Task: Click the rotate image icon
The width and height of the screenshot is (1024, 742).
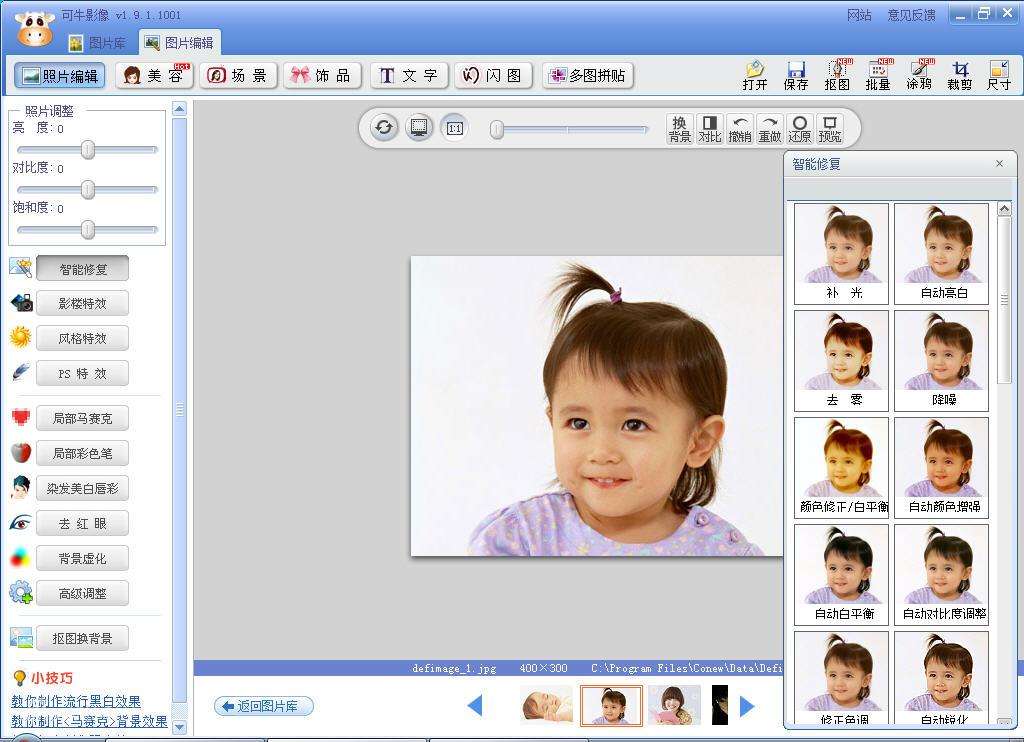Action: point(384,127)
